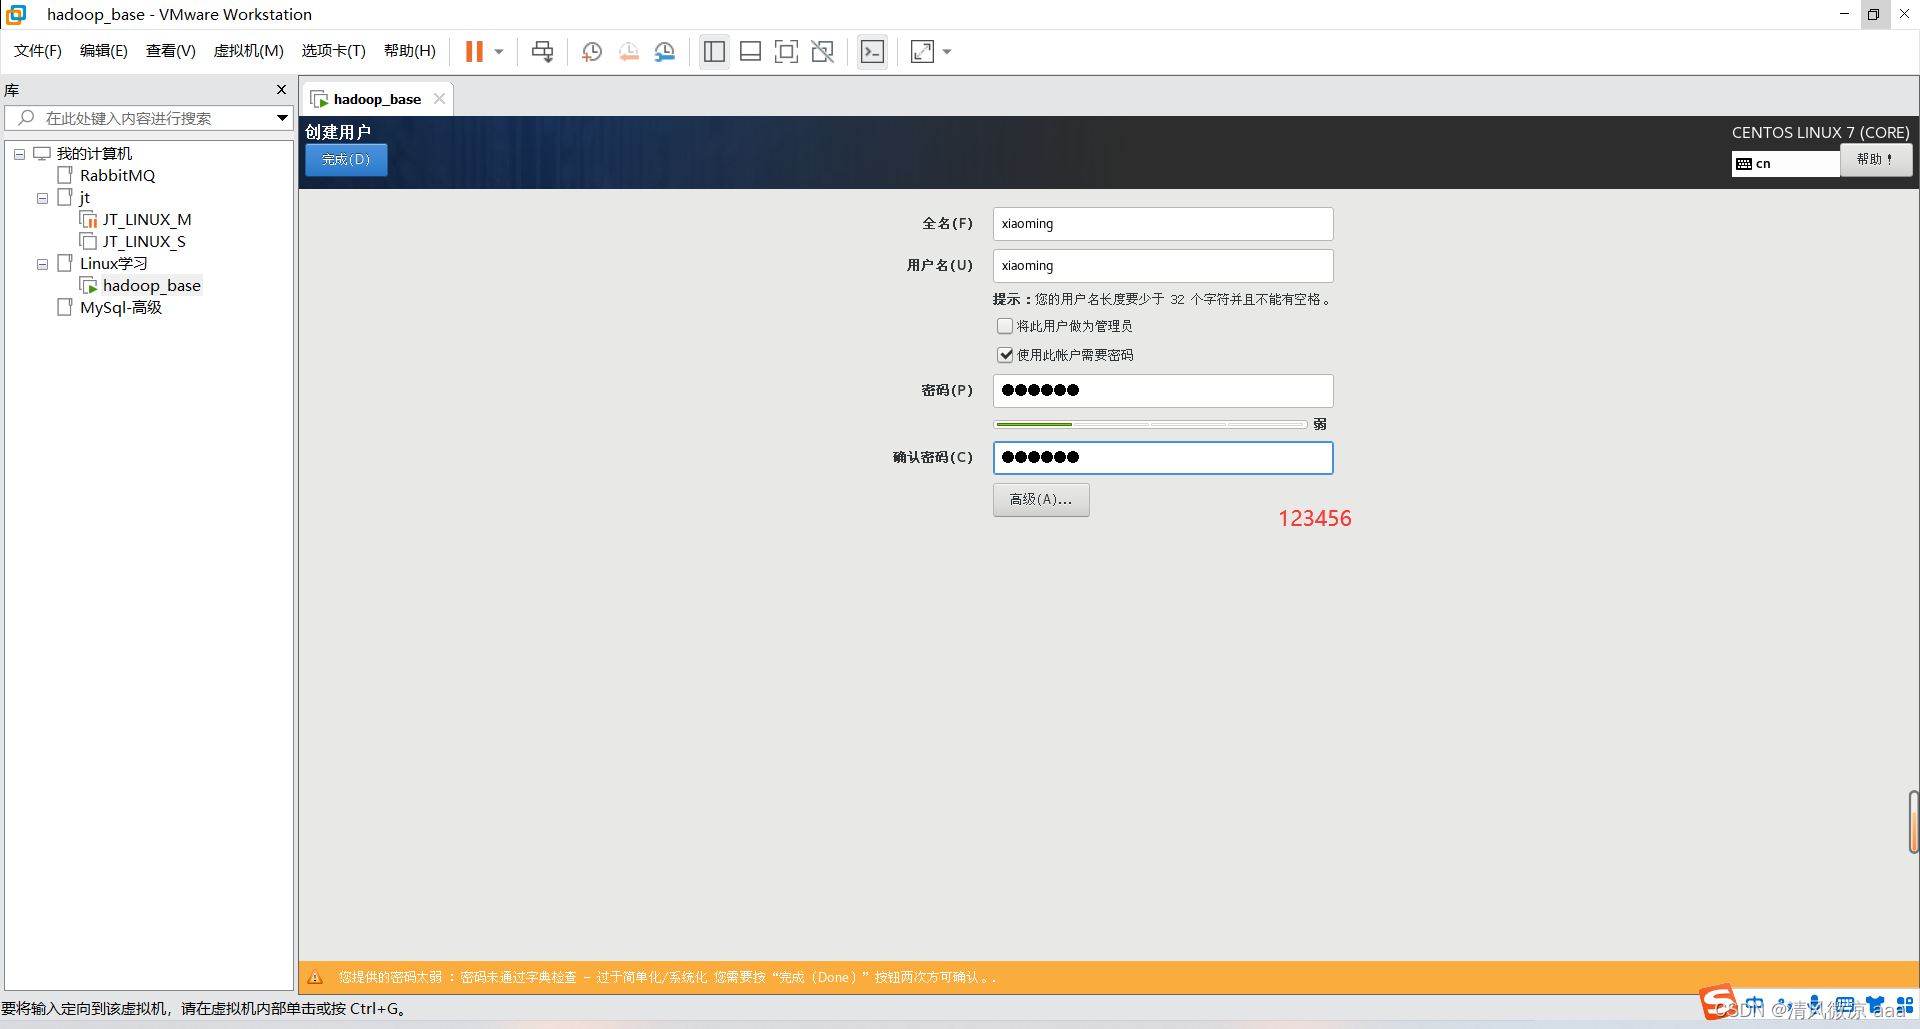Switch to the hadoop_base tab

pos(377,99)
